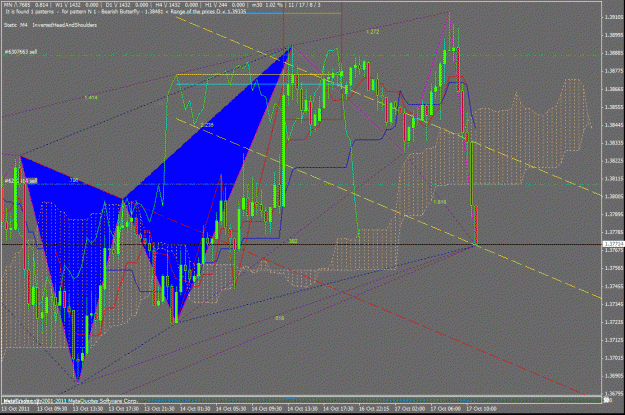
Task: Click the 14 Oct 13:30 time label
Action: tap(302, 409)
